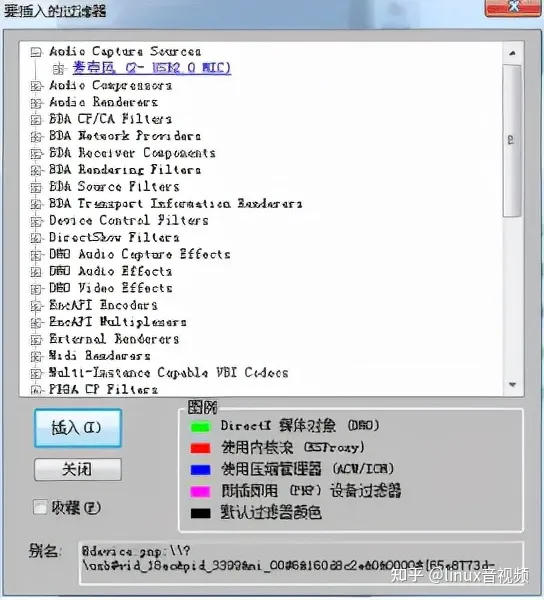Click the filter list scrollbar thumb
The height and width of the screenshot is (600, 544).
[x=512, y=141]
